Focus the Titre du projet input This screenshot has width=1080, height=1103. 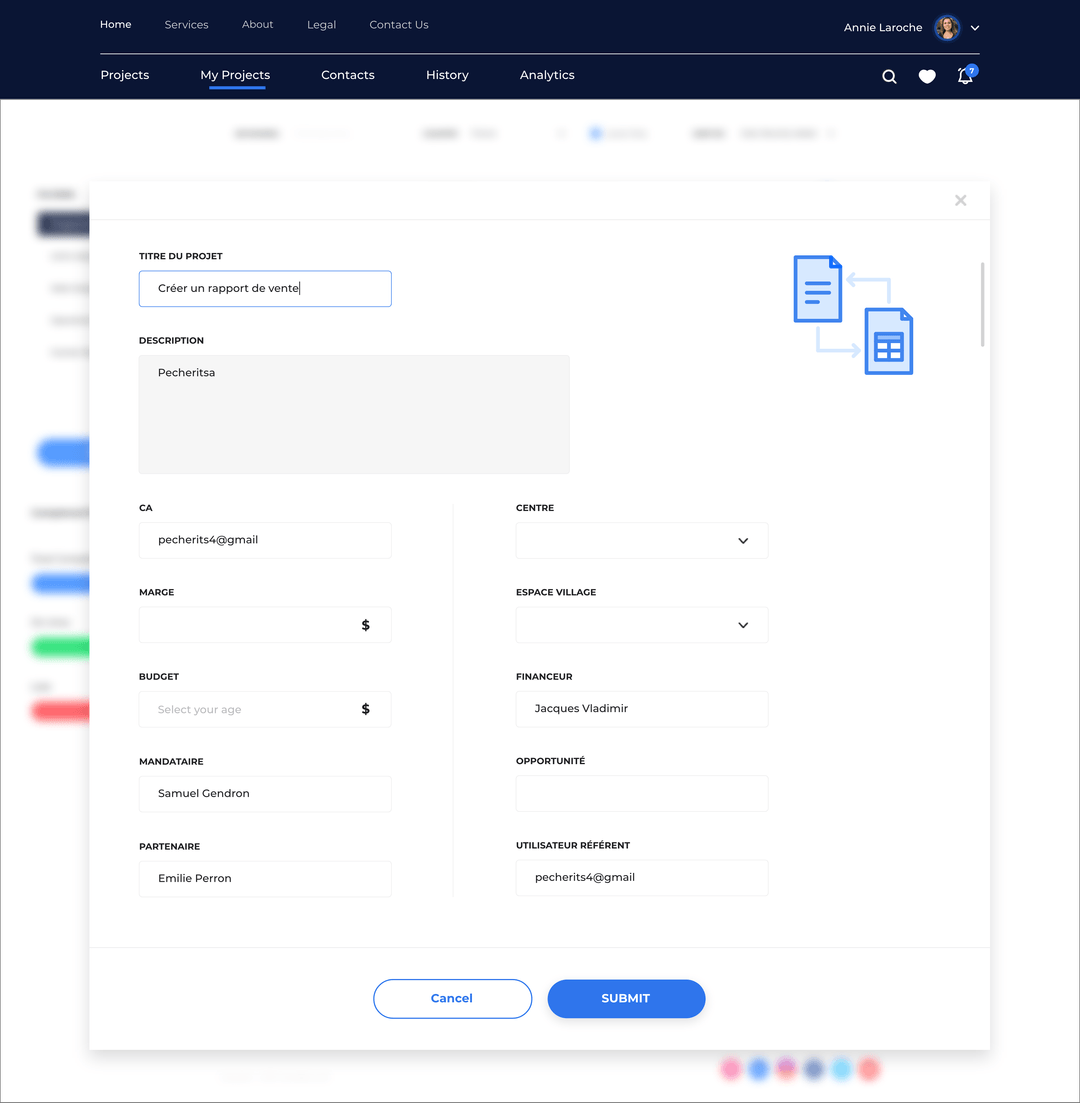point(265,288)
